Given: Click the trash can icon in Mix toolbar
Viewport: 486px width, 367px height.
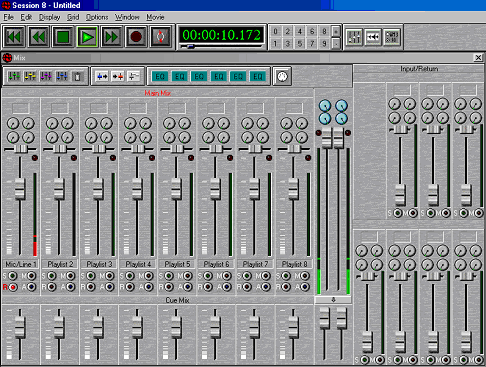Looking at the screenshot, I should click(x=77, y=76).
